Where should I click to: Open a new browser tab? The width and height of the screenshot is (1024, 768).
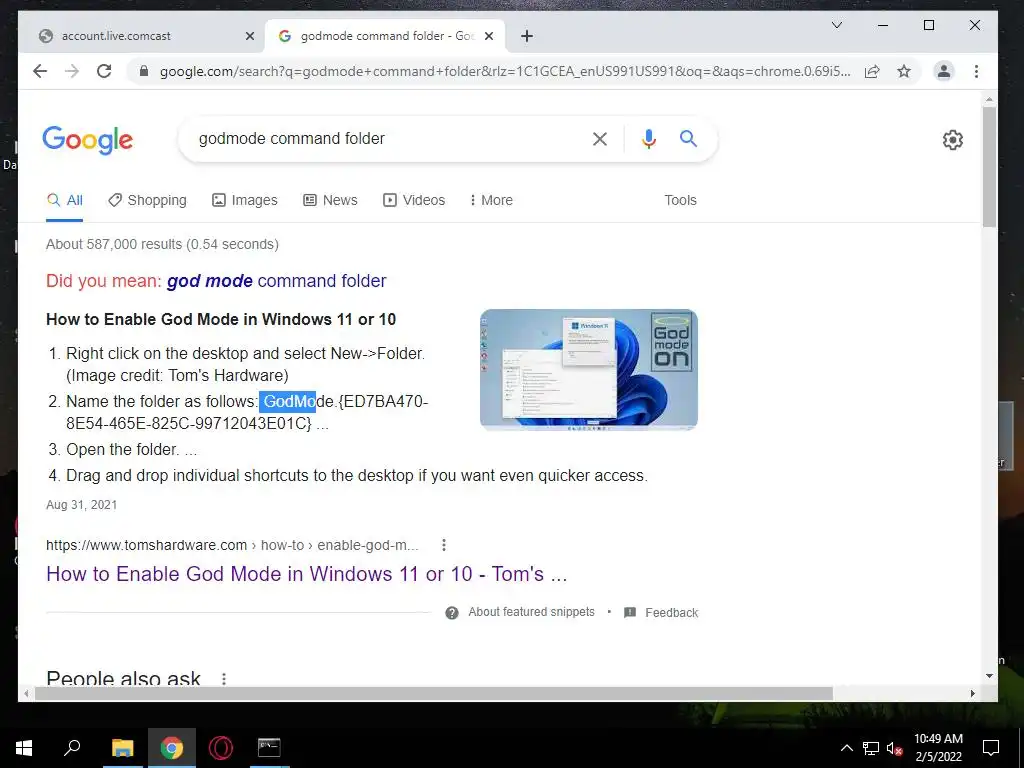coord(527,36)
